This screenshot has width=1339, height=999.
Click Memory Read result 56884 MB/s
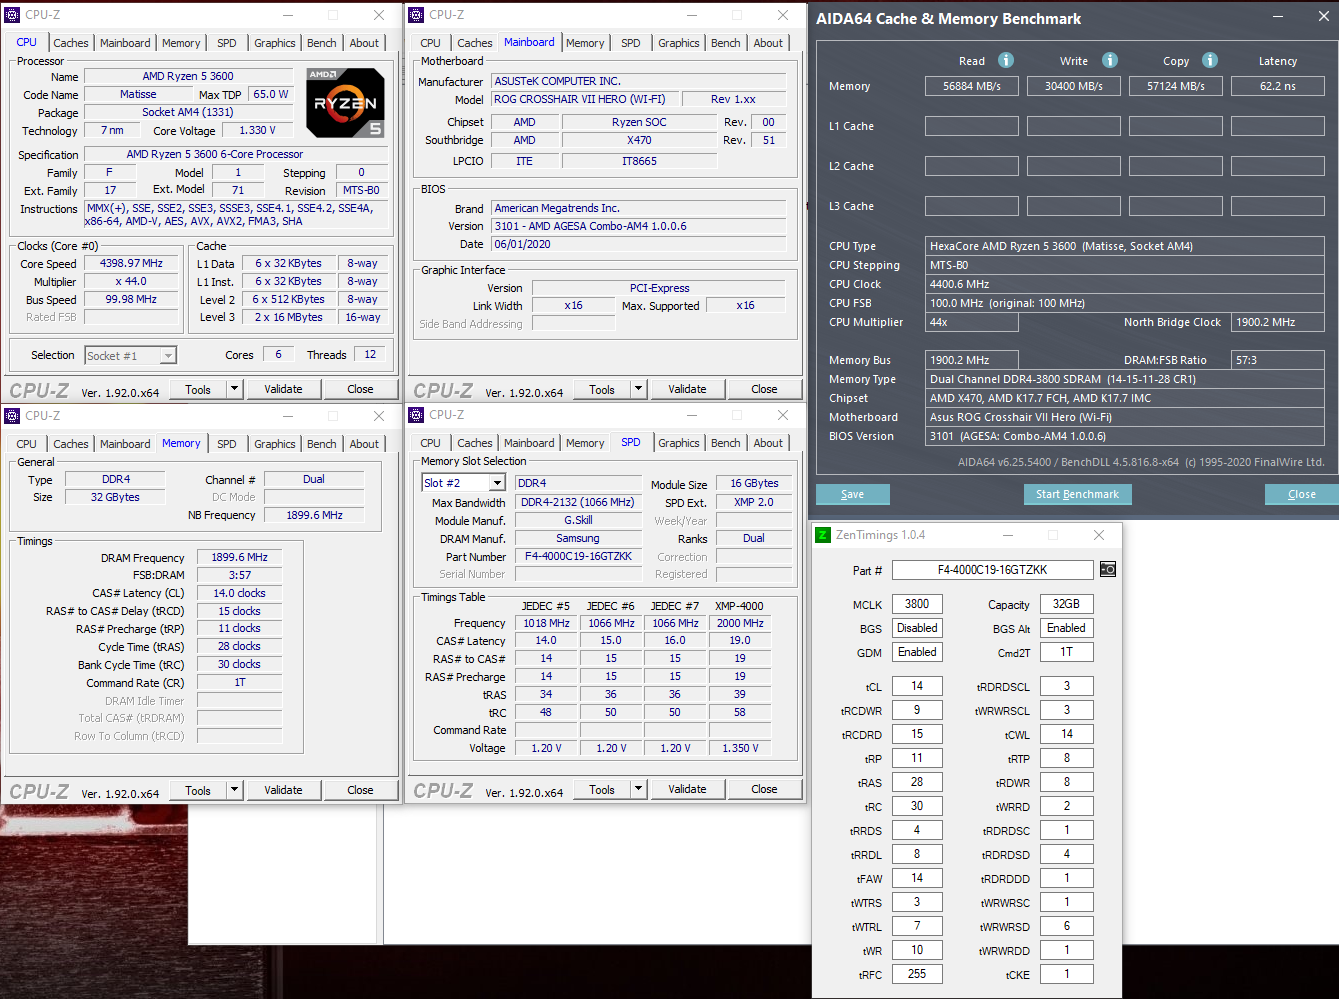(972, 86)
